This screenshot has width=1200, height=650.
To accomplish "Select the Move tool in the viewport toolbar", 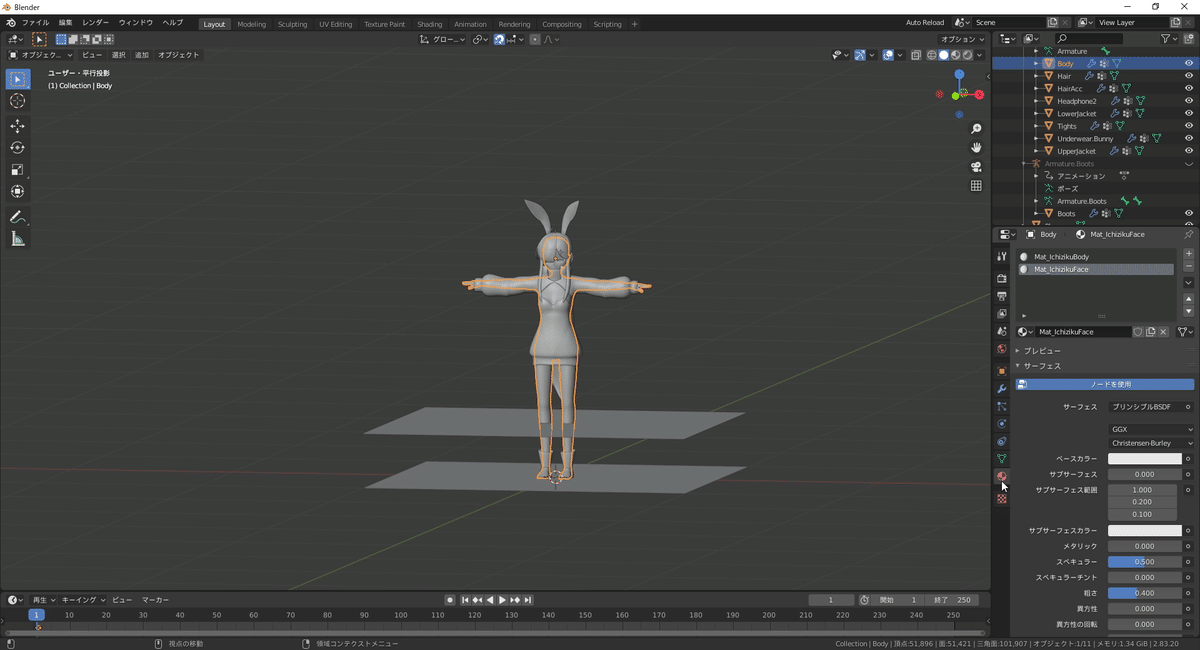I will (17, 126).
